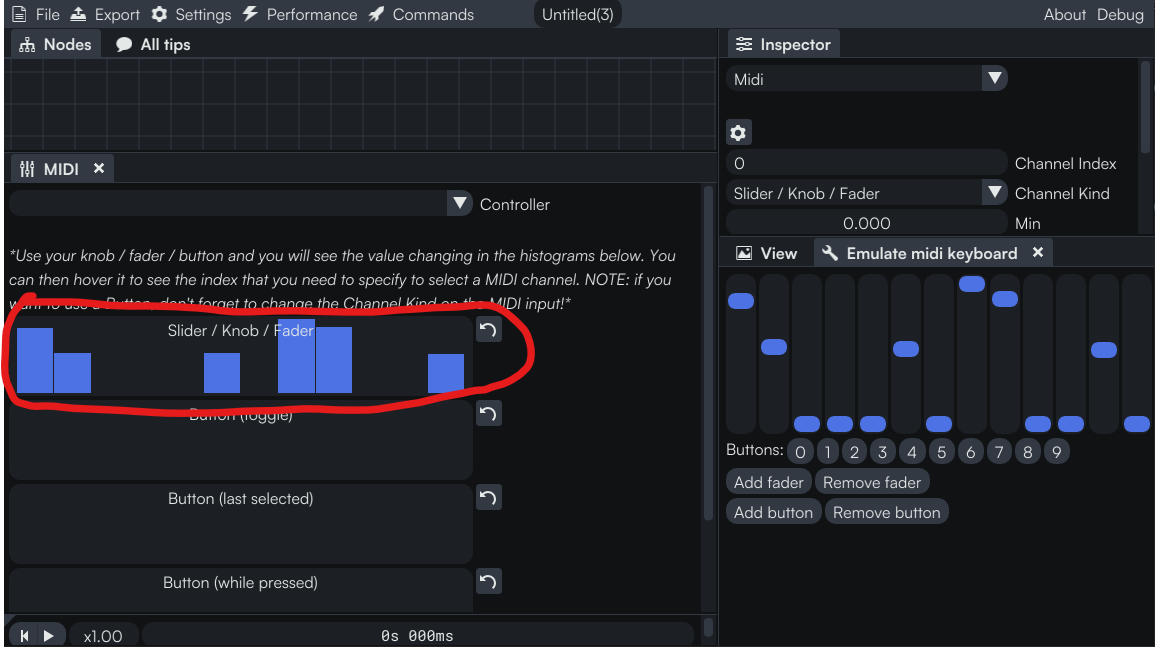Close the Emulate midi keyboard tab

pos(1038,253)
